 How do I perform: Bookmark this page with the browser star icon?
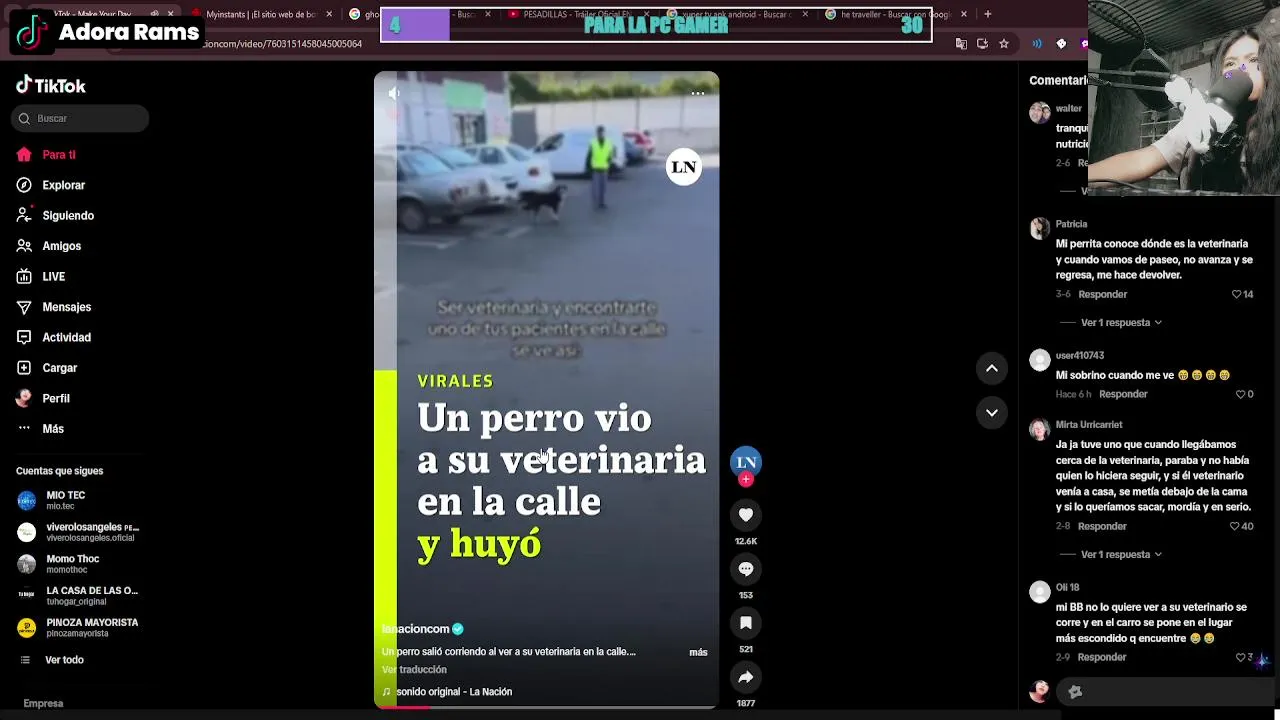click(1004, 44)
